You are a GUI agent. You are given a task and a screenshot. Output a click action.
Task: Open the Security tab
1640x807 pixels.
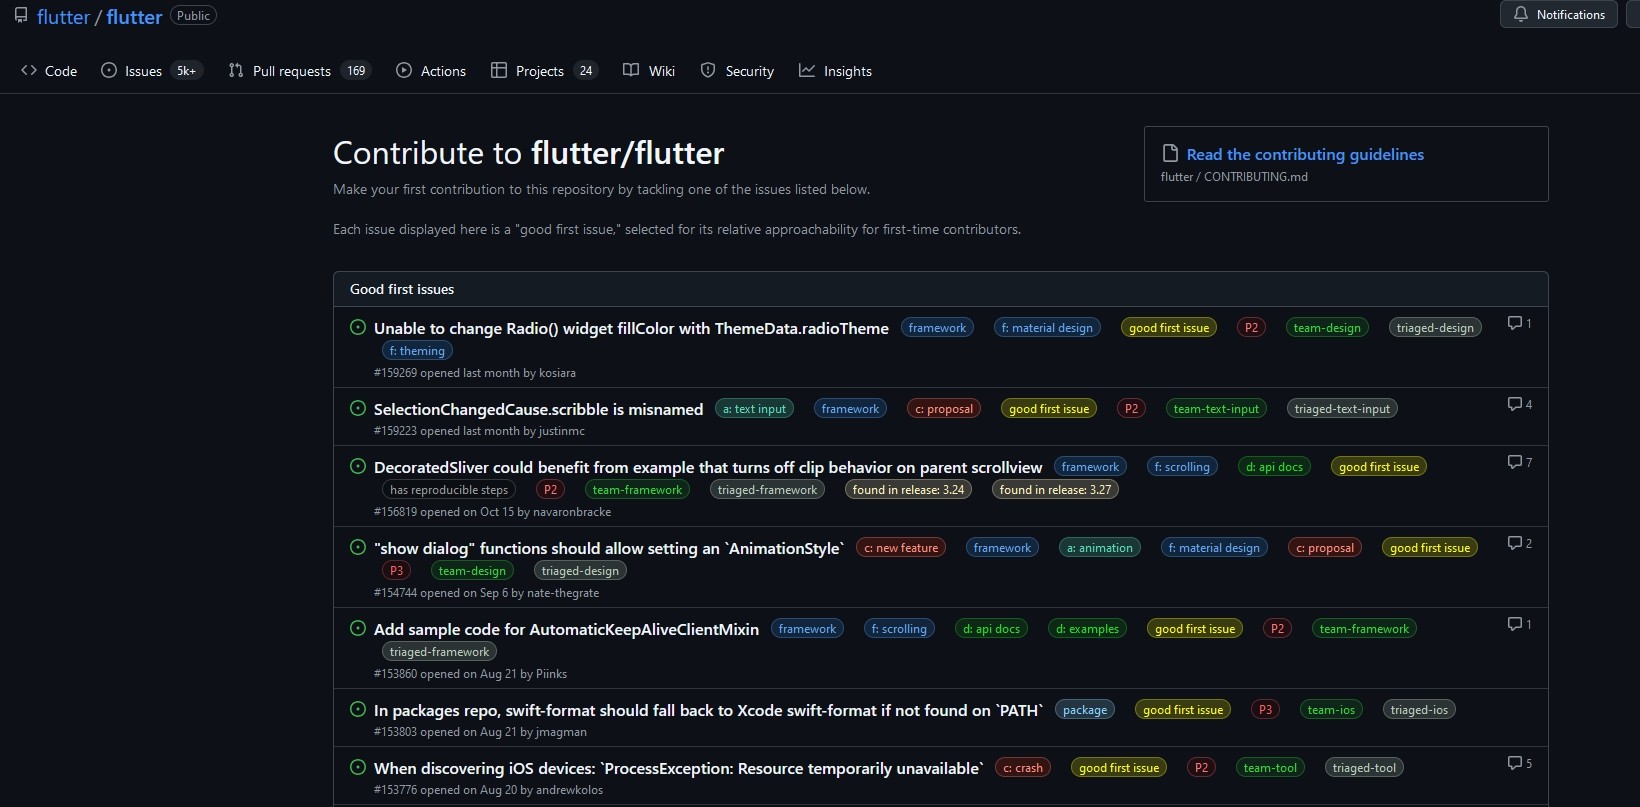coord(737,71)
